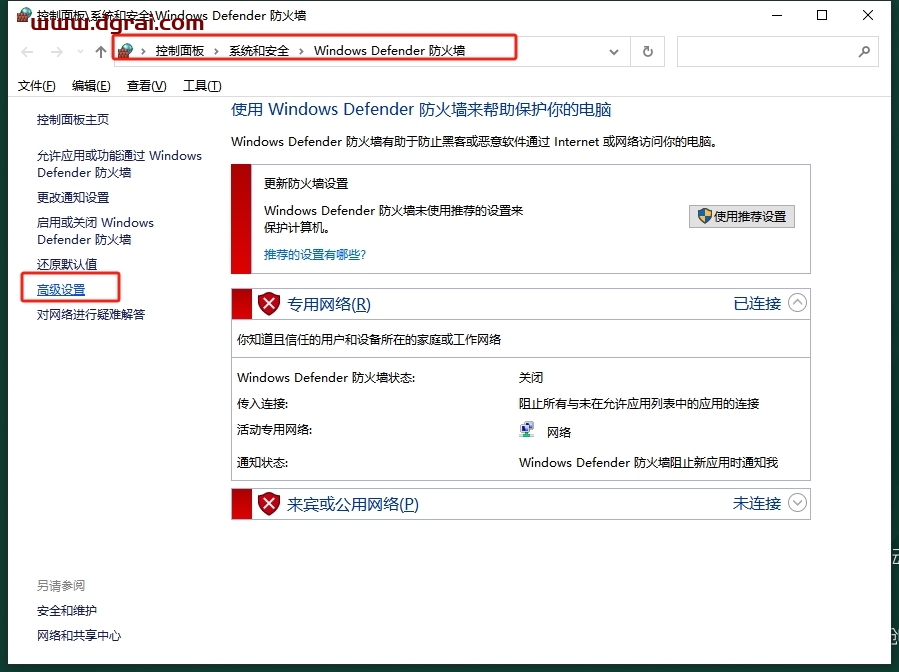Click the magnifier search icon
Image resolution: width=899 pixels, height=672 pixels.
pyautogui.click(x=864, y=52)
